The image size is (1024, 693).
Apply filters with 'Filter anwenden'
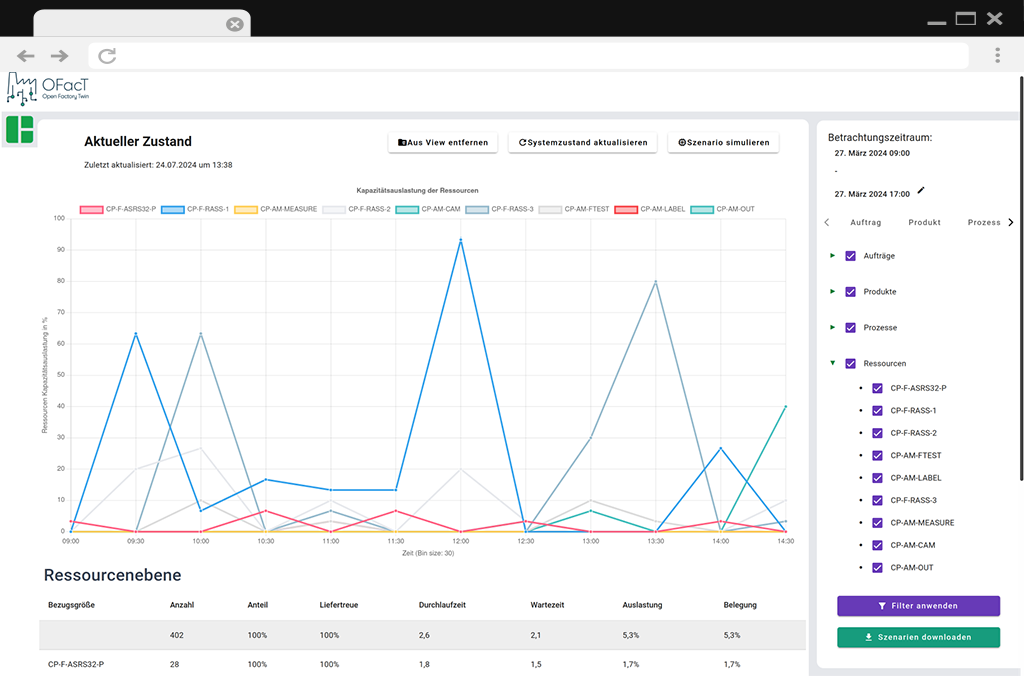pos(918,606)
